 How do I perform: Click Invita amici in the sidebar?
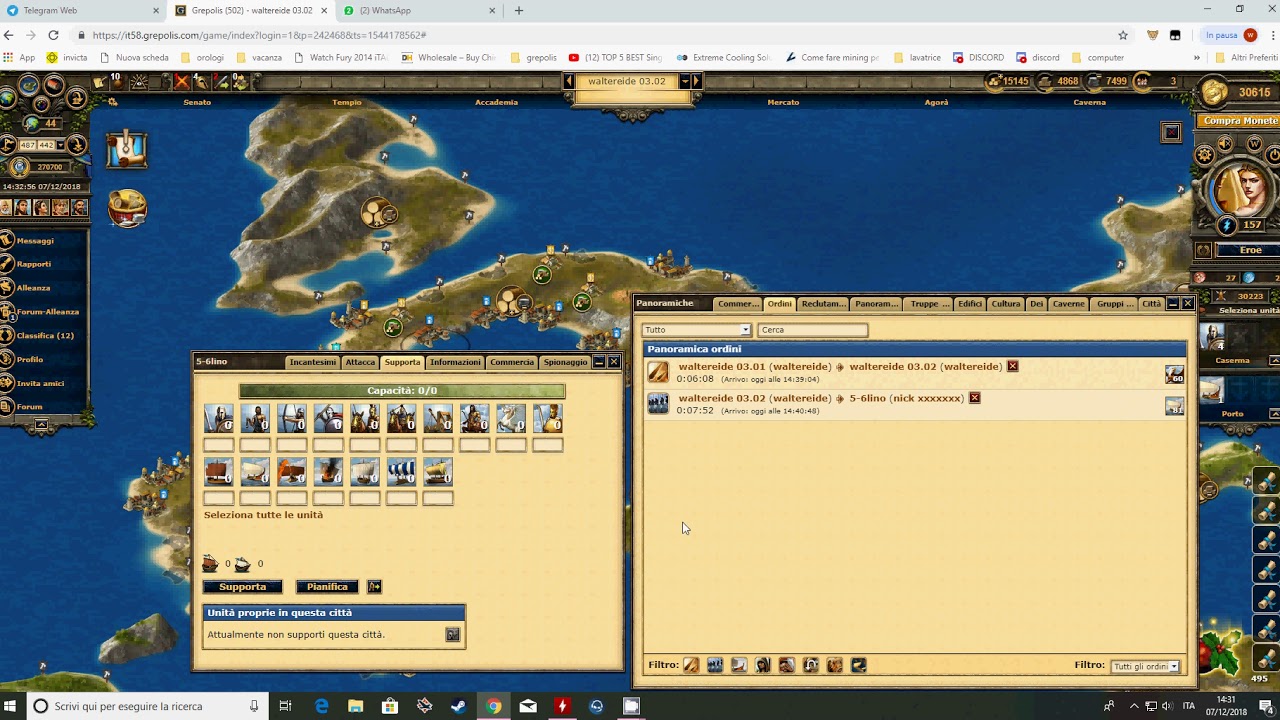(x=40, y=383)
